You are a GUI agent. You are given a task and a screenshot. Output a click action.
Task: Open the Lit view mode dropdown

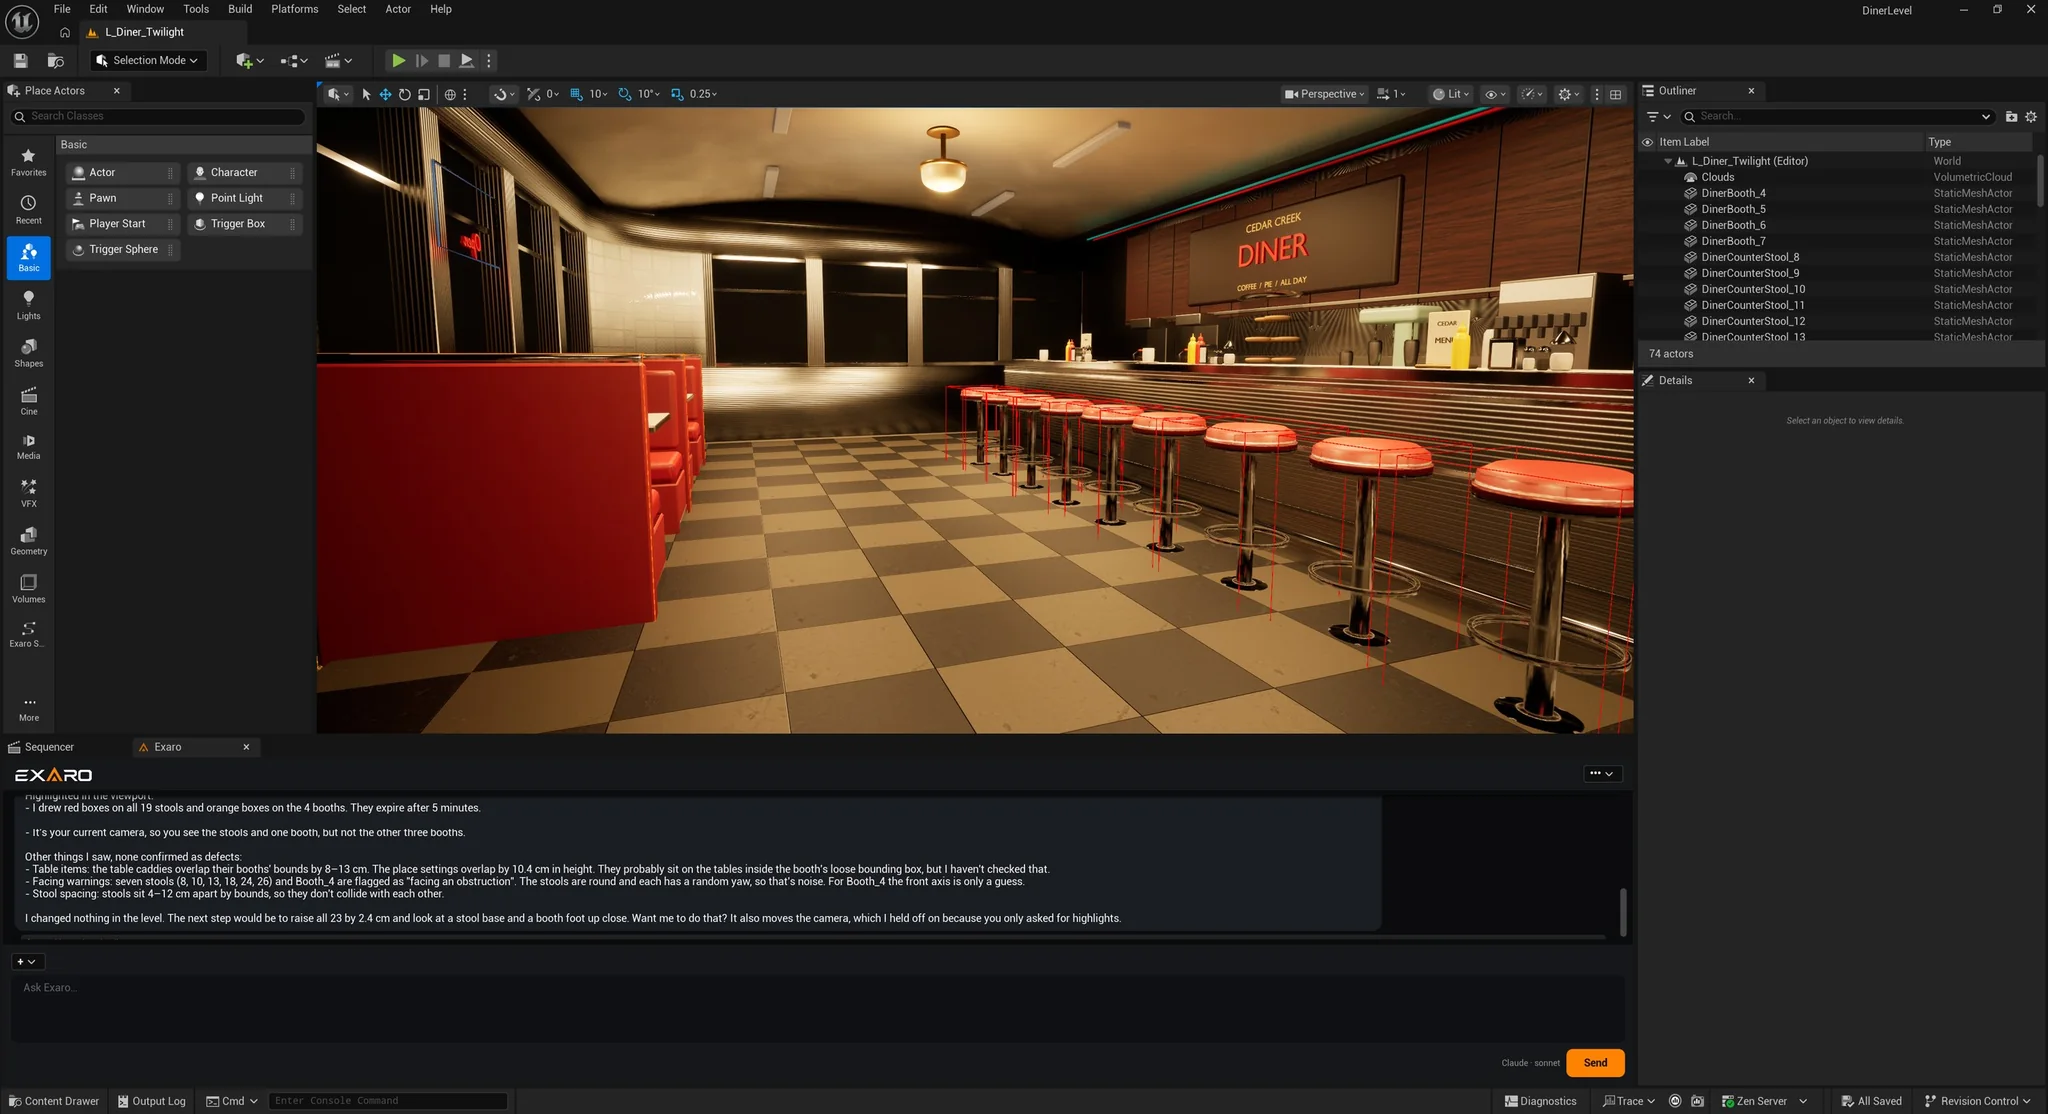pos(1451,94)
